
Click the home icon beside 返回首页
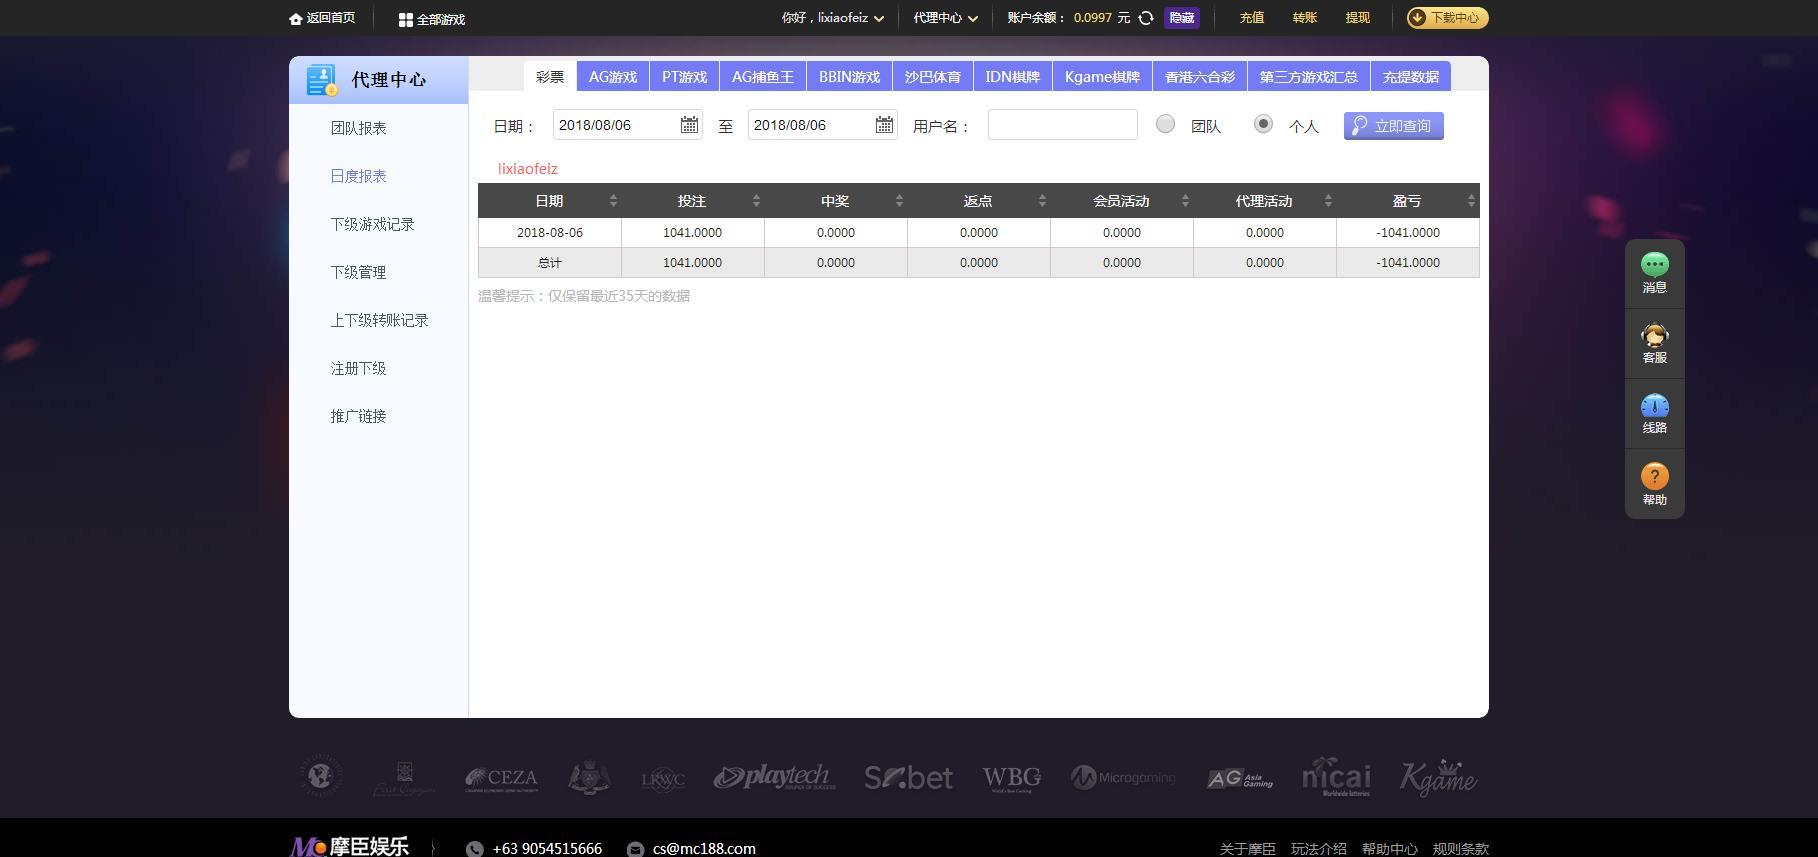[x=296, y=18]
